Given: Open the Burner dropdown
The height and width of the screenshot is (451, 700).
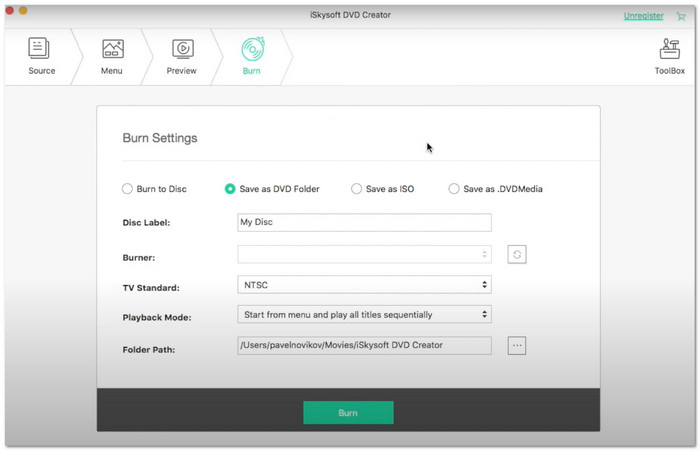Looking at the screenshot, I should tap(364, 255).
